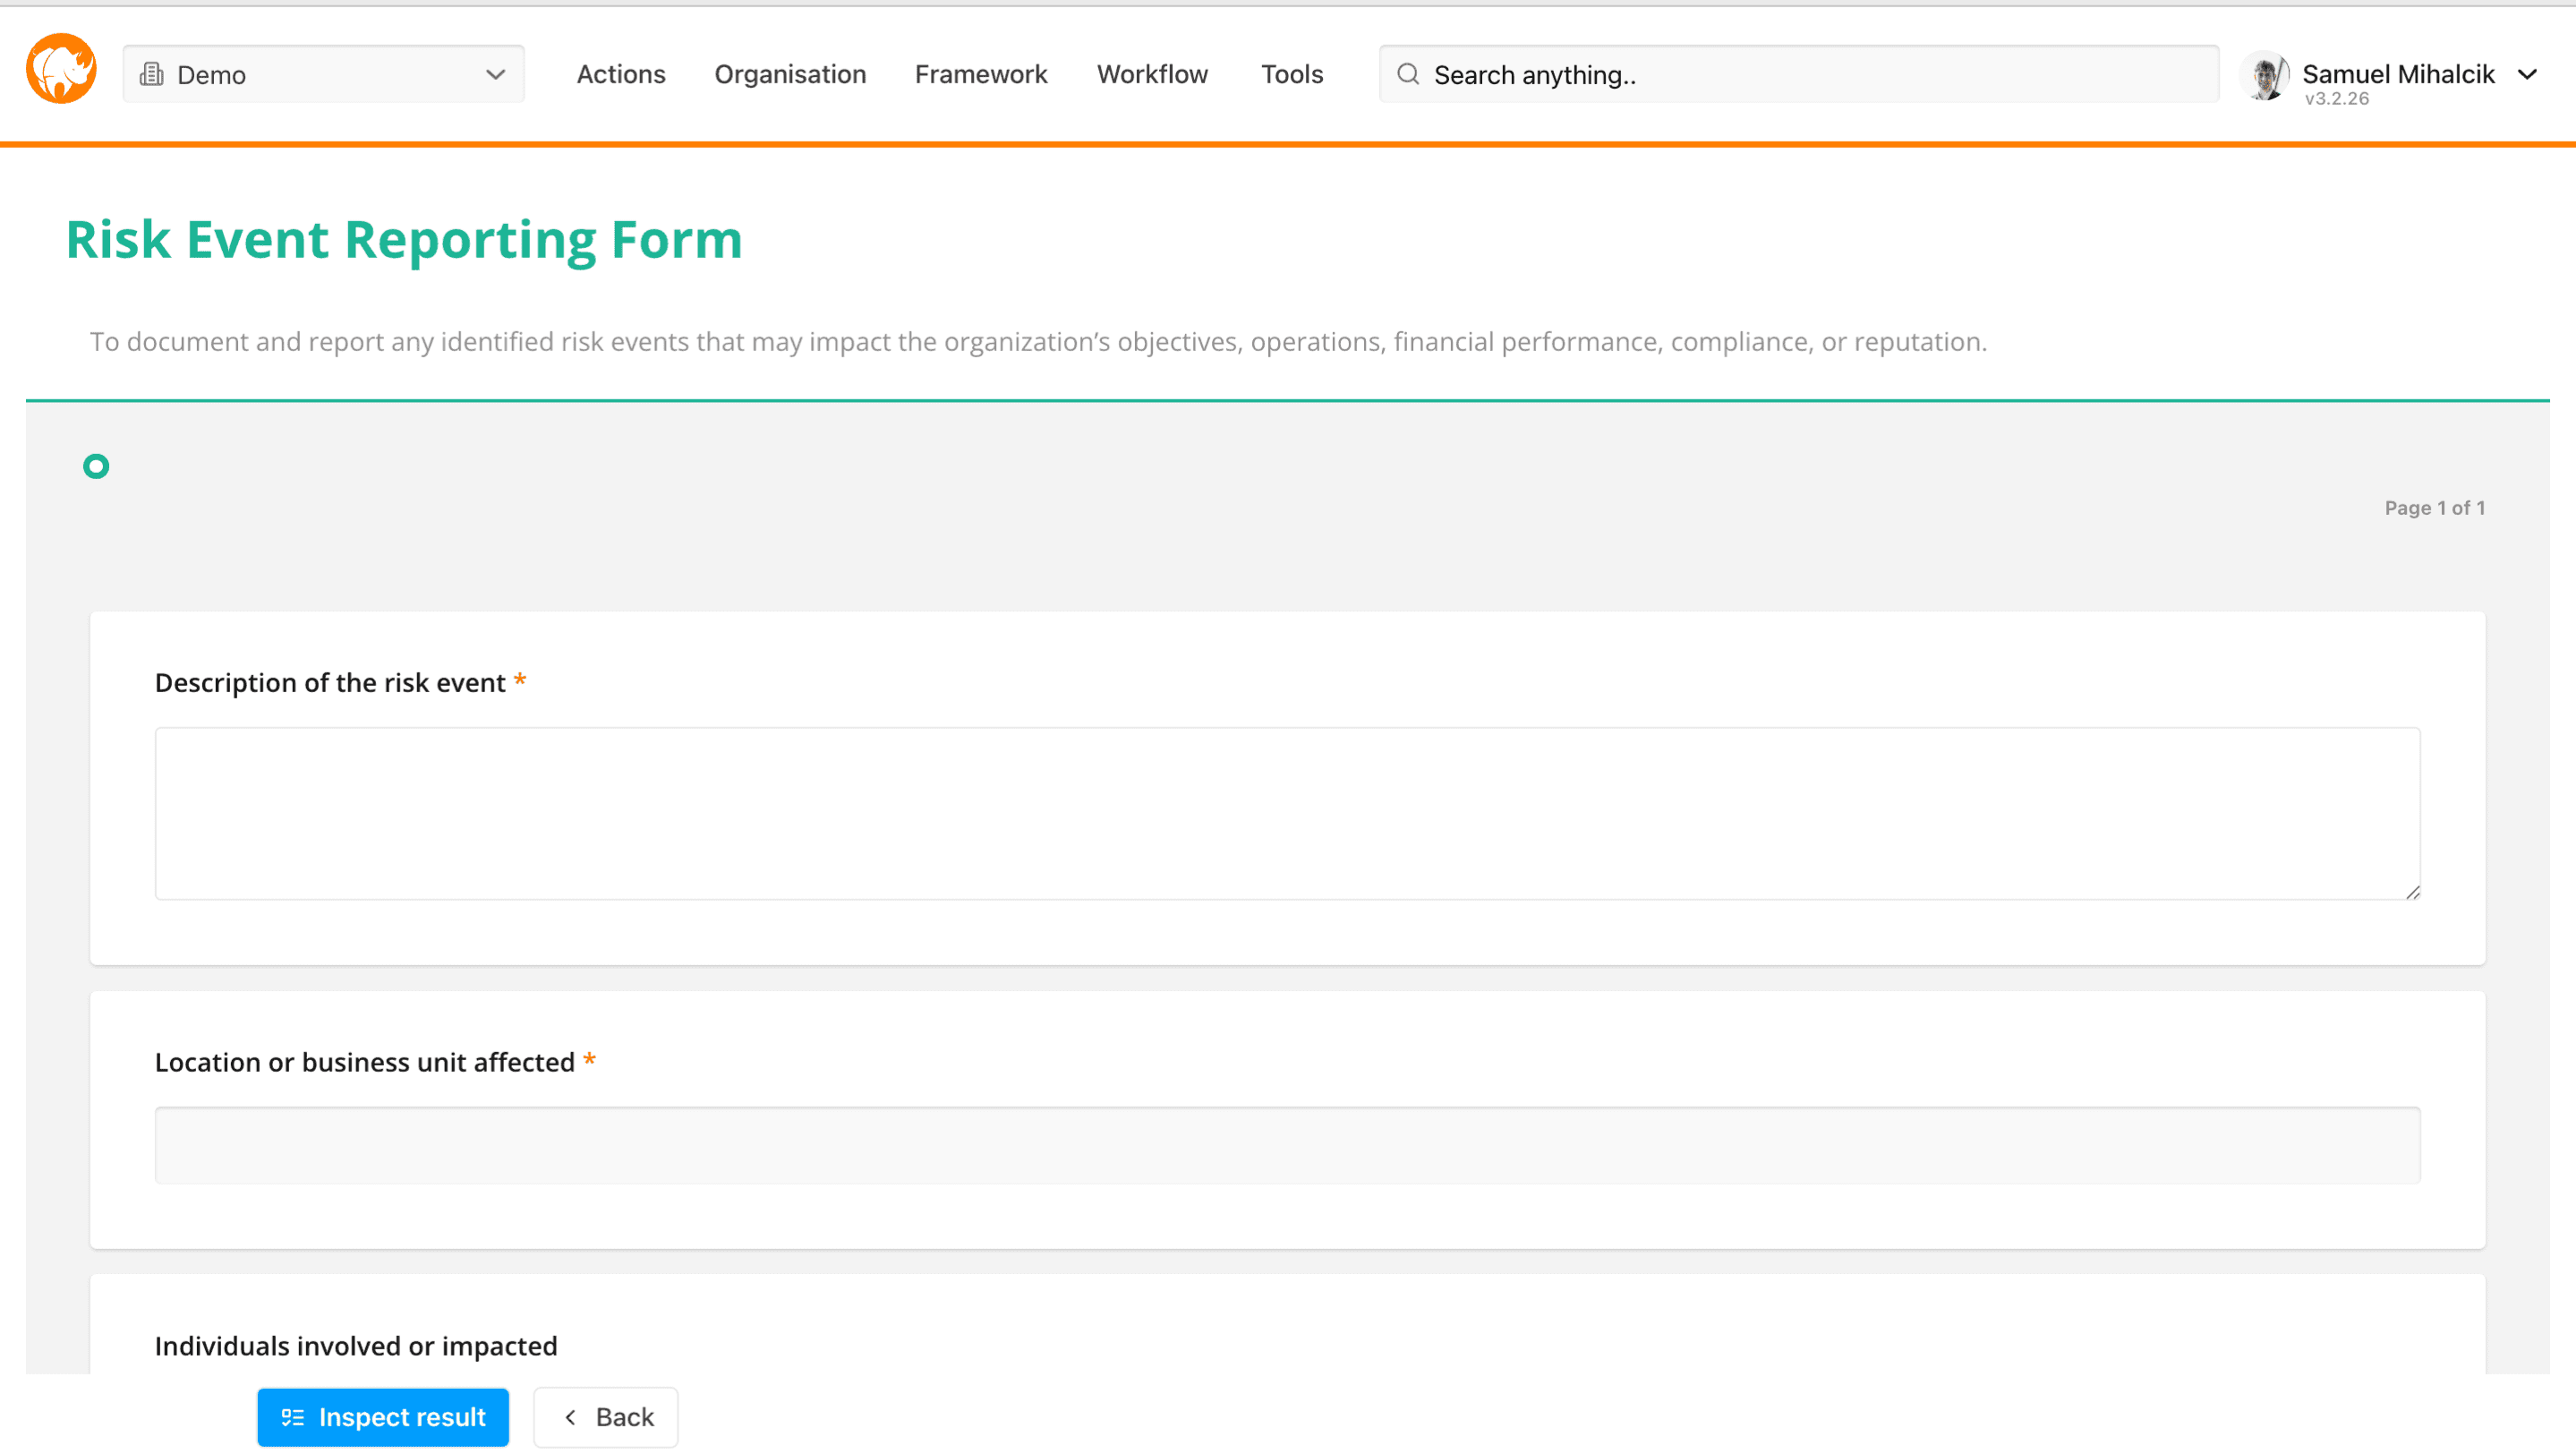Viewport: 2576px width, 1454px height.
Task: Open the Organisation menu
Action: 789,74
